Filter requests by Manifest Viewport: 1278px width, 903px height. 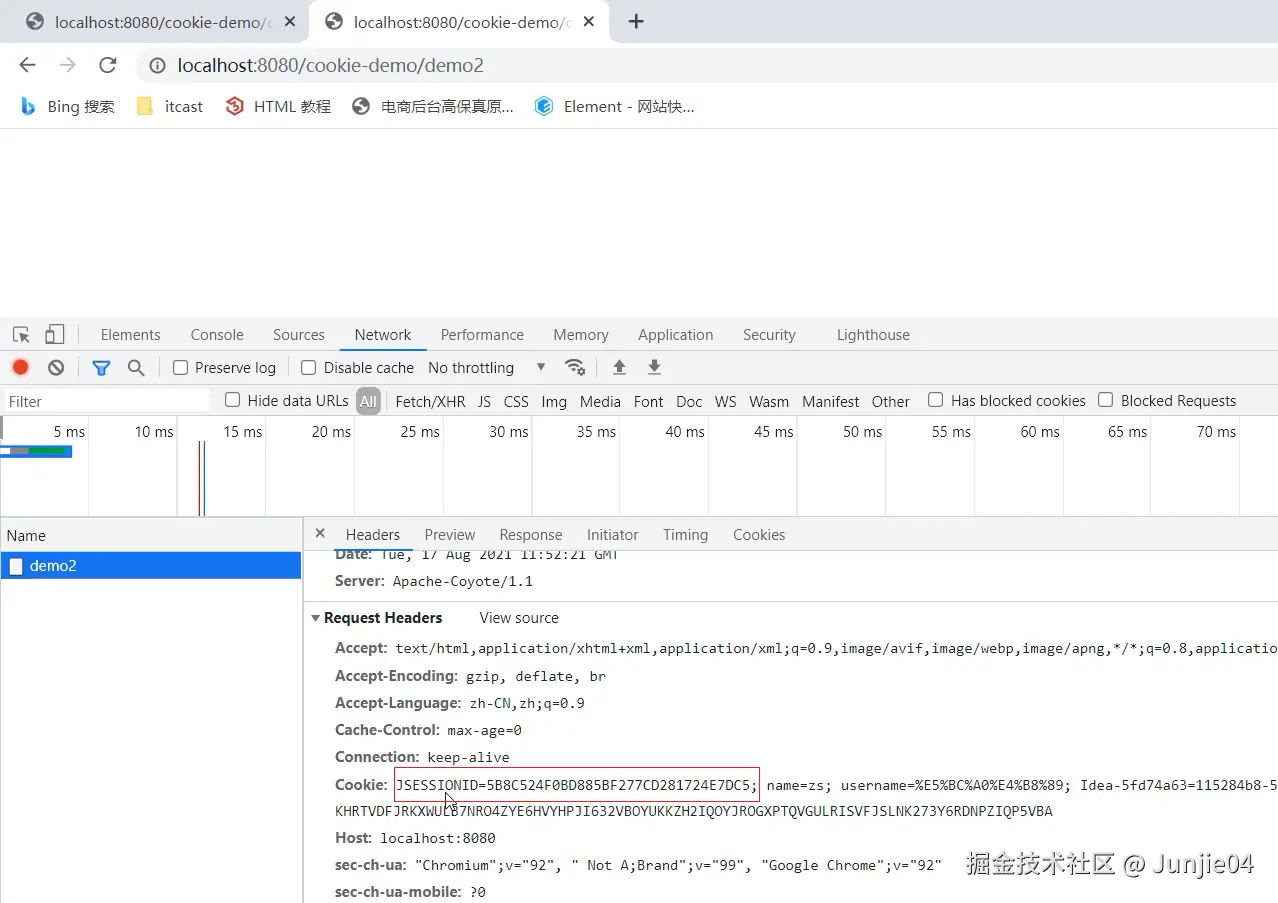click(831, 401)
